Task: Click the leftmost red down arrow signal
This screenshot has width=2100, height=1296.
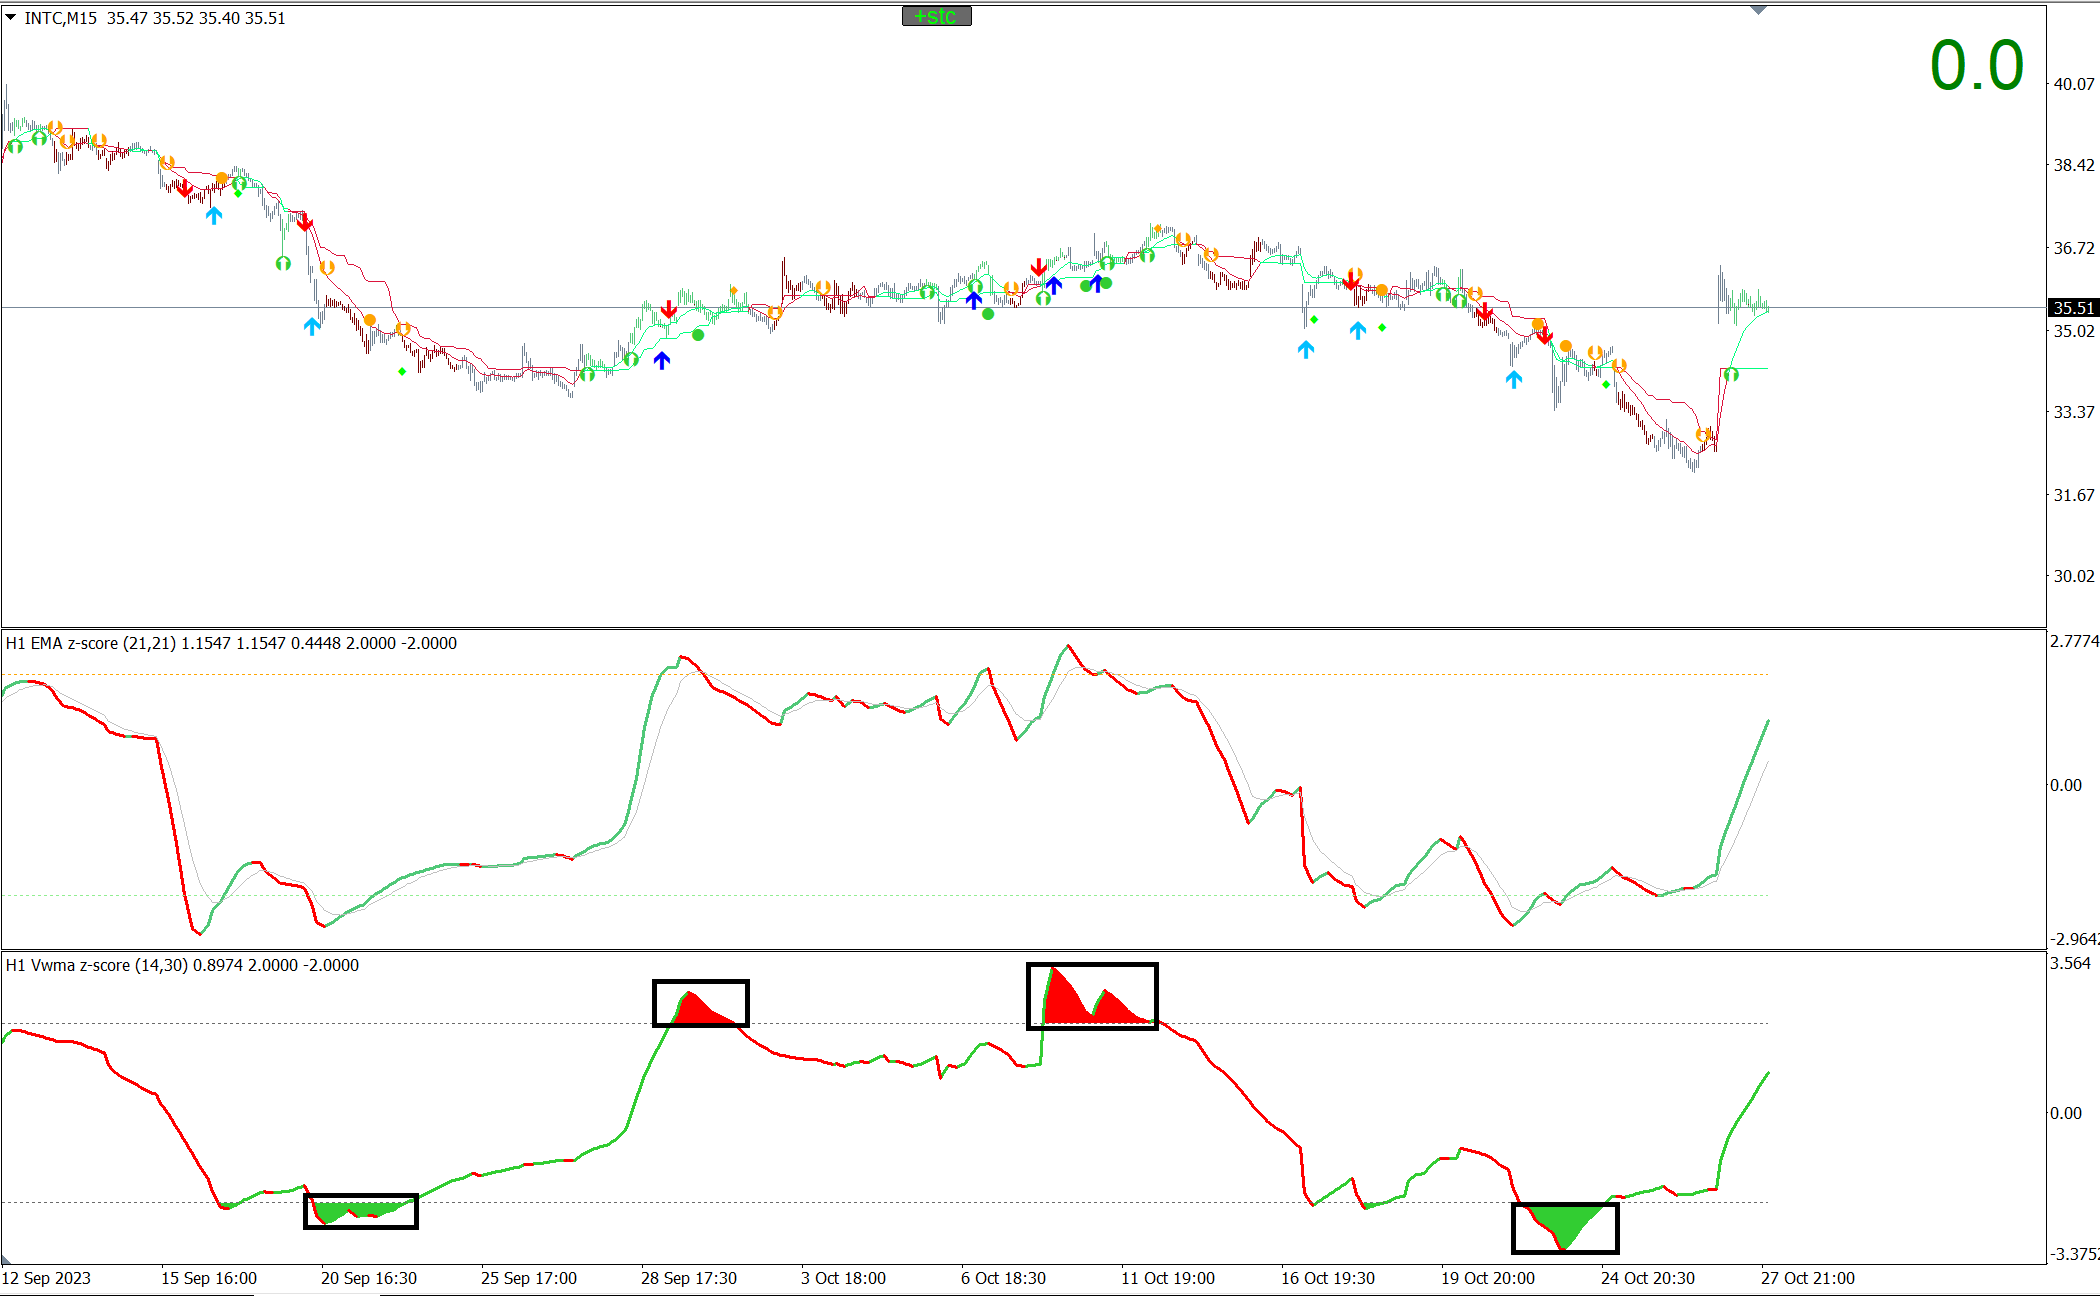Action: click(x=185, y=188)
